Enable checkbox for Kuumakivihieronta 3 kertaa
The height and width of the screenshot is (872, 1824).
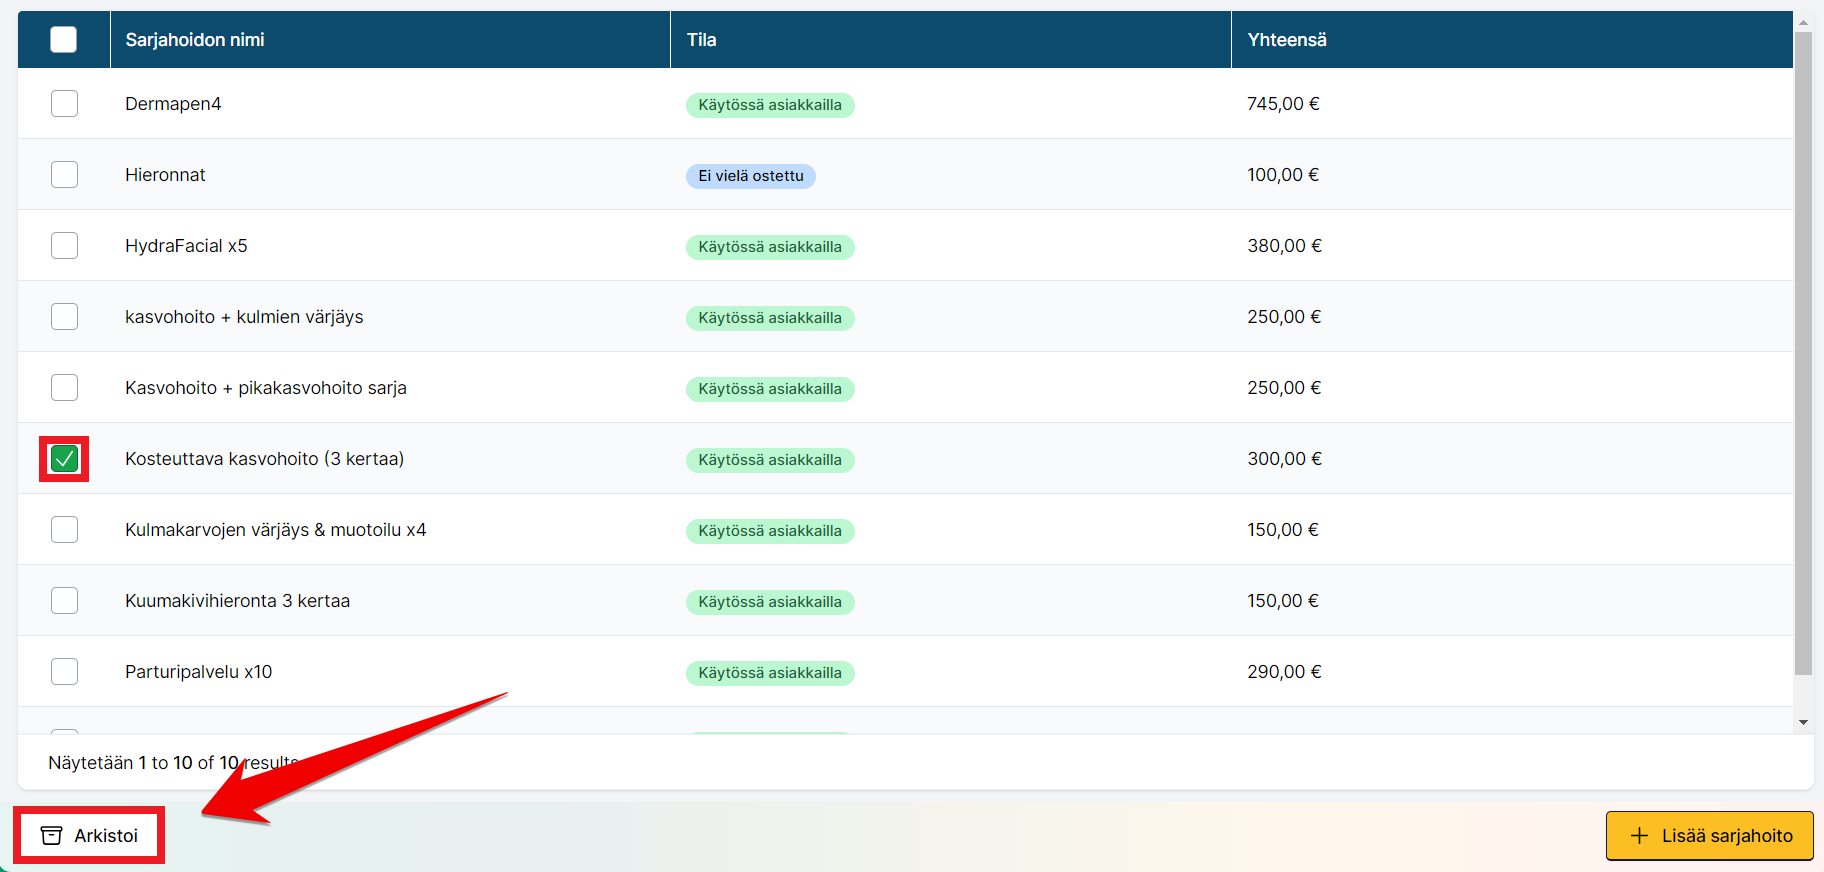pyautogui.click(x=64, y=601)
